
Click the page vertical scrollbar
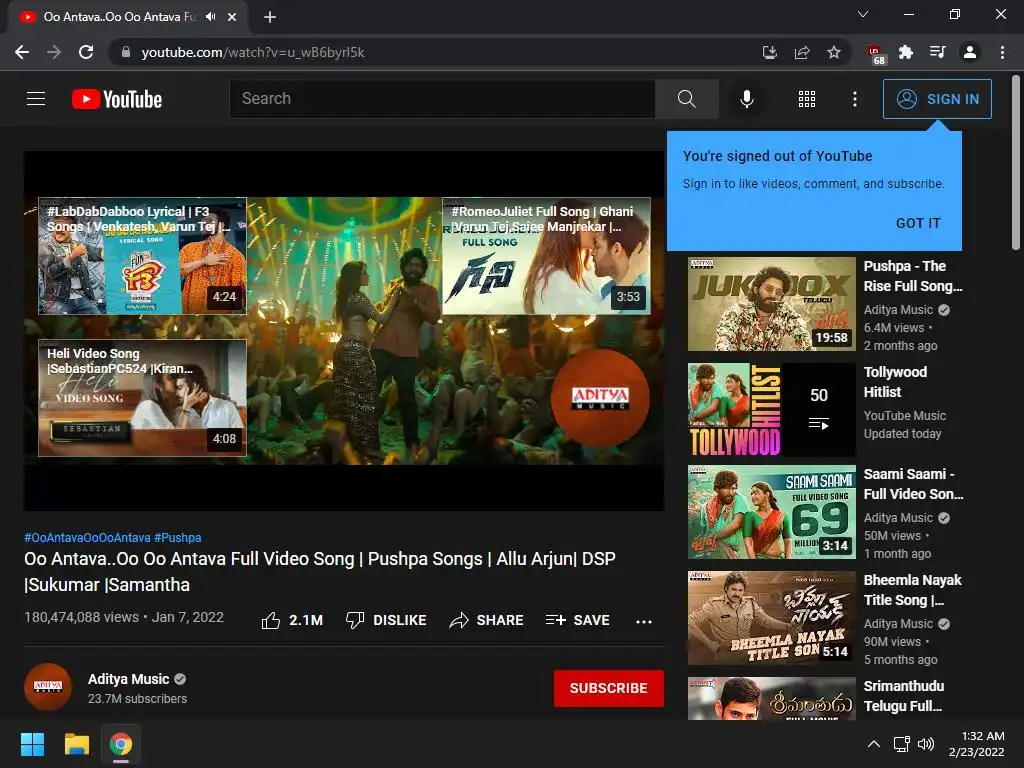coord(1016,163)
